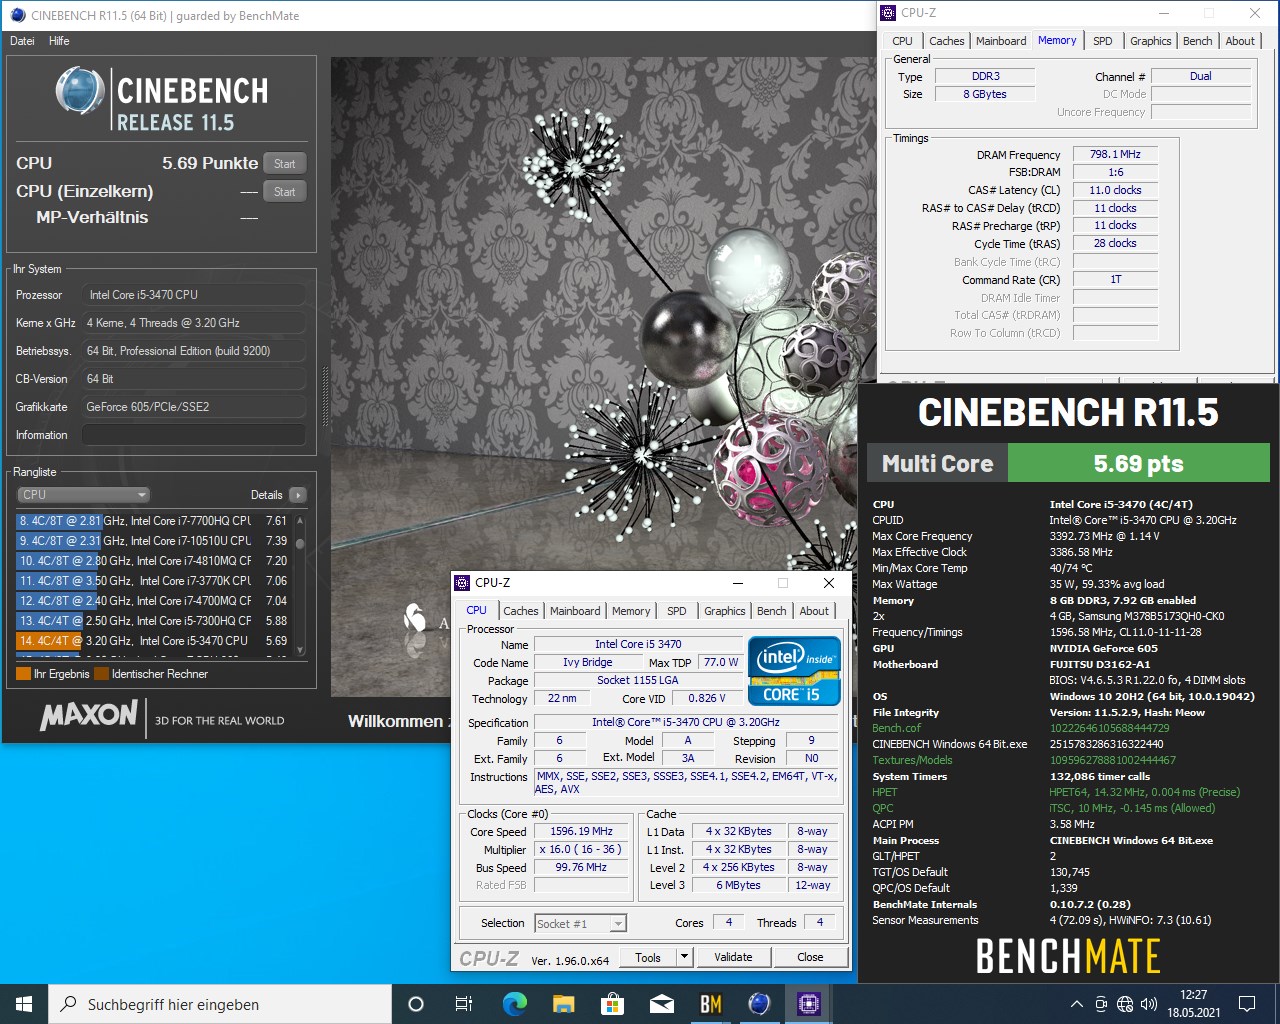
Task: Click Bench.cof link in BenchMate panel
Action: [x=896, y=728]
